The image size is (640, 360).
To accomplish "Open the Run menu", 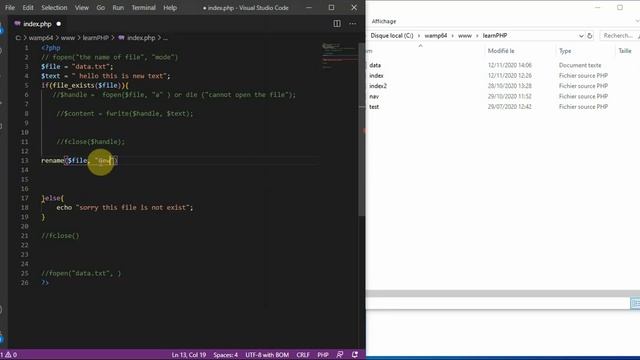I will [118, 7].
